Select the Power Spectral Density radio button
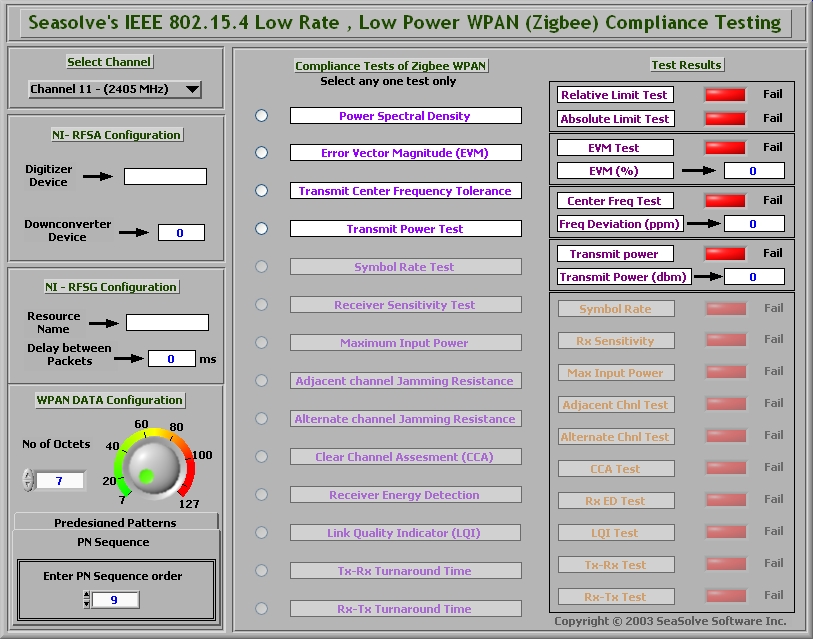Screen dimensions: 813x639 click(262, 115)
